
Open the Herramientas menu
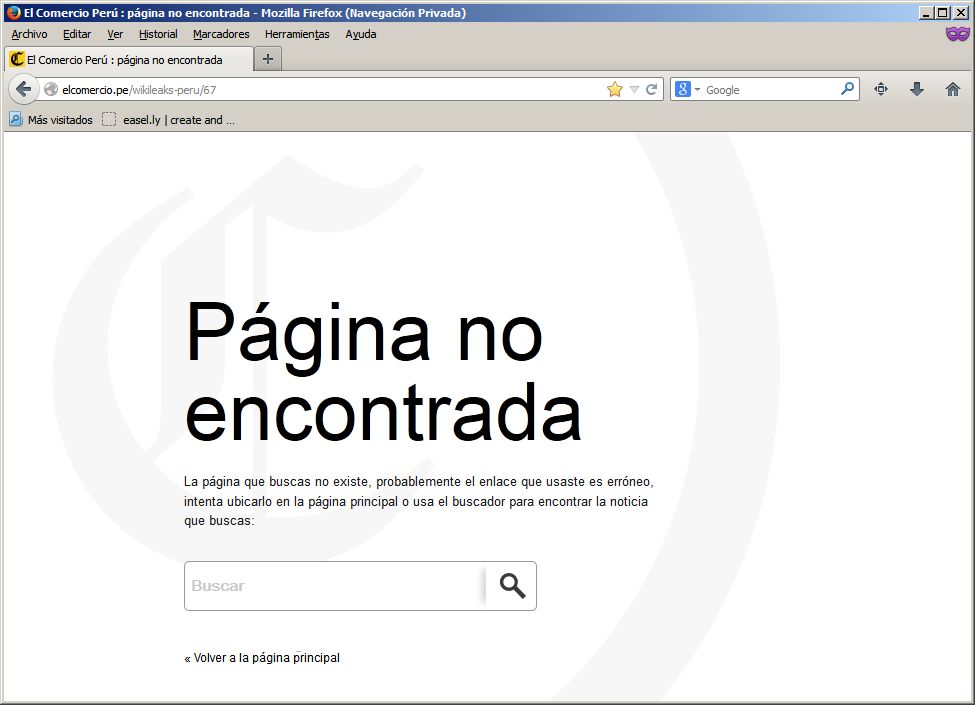coord(297,34)
